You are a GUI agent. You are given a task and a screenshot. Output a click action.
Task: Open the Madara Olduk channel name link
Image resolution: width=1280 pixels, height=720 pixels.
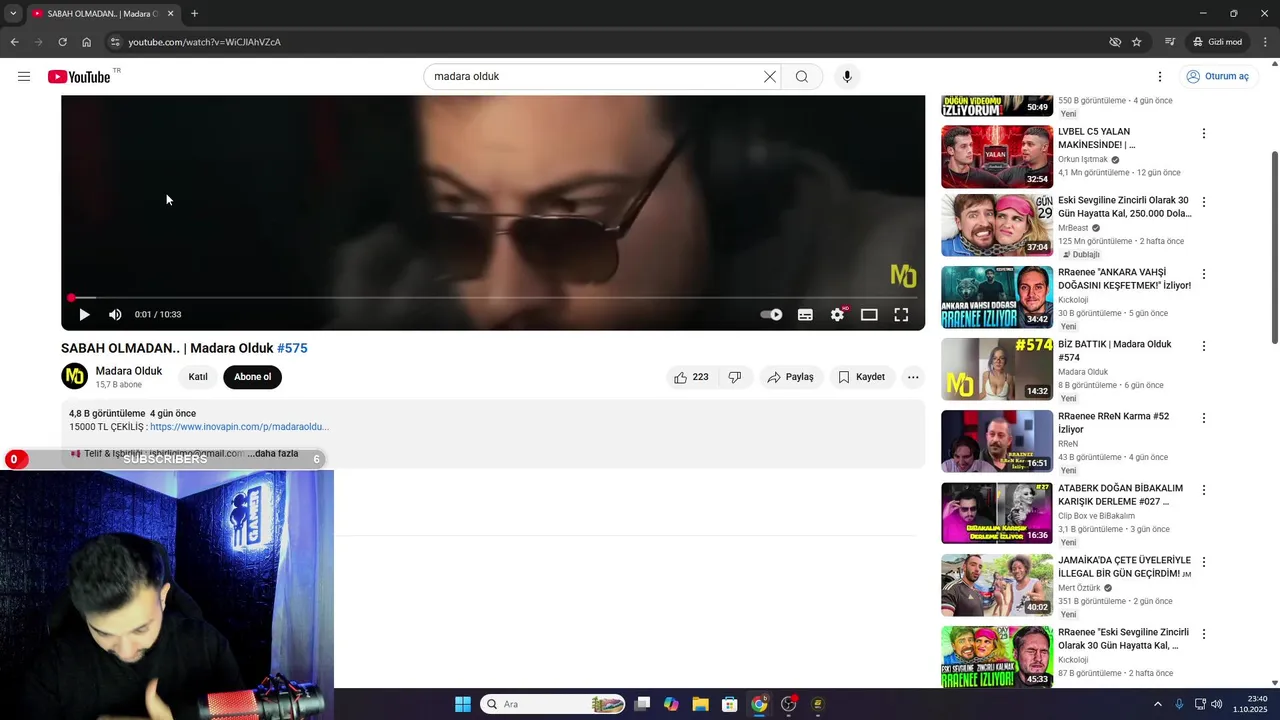129,371
